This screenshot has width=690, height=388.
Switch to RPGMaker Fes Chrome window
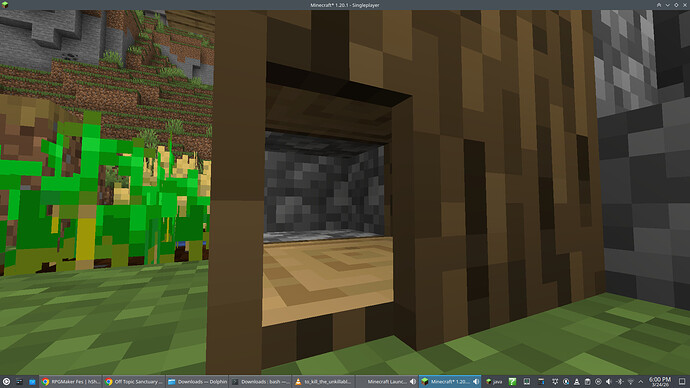(70, 381)
